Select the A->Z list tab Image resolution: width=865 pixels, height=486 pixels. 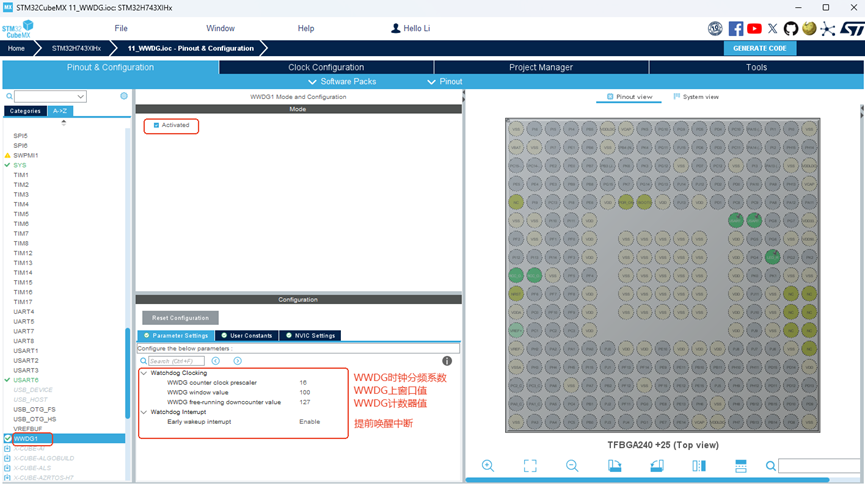coord(60,111)
